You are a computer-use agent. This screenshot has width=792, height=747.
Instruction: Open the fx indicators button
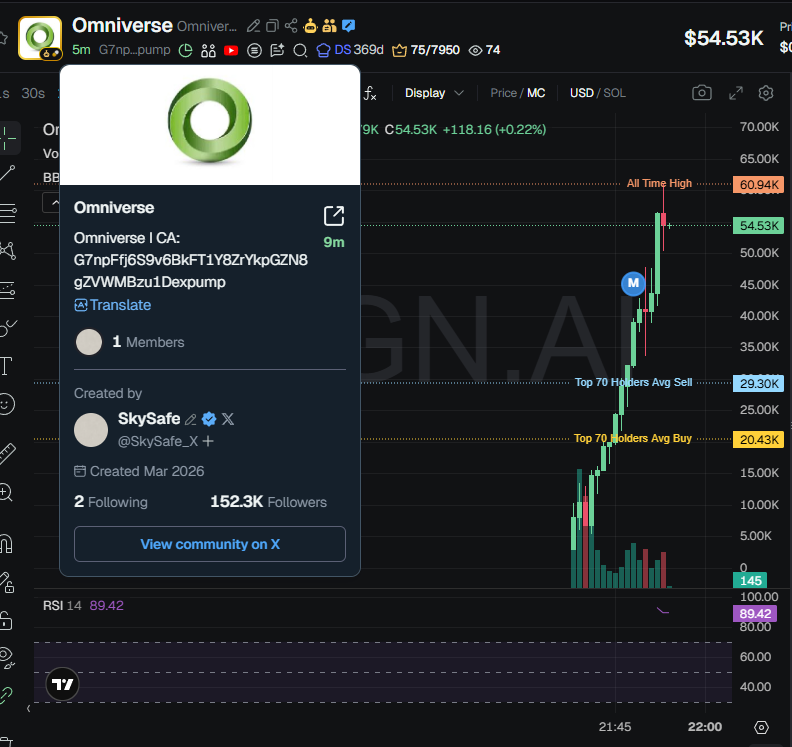point(370,93)
